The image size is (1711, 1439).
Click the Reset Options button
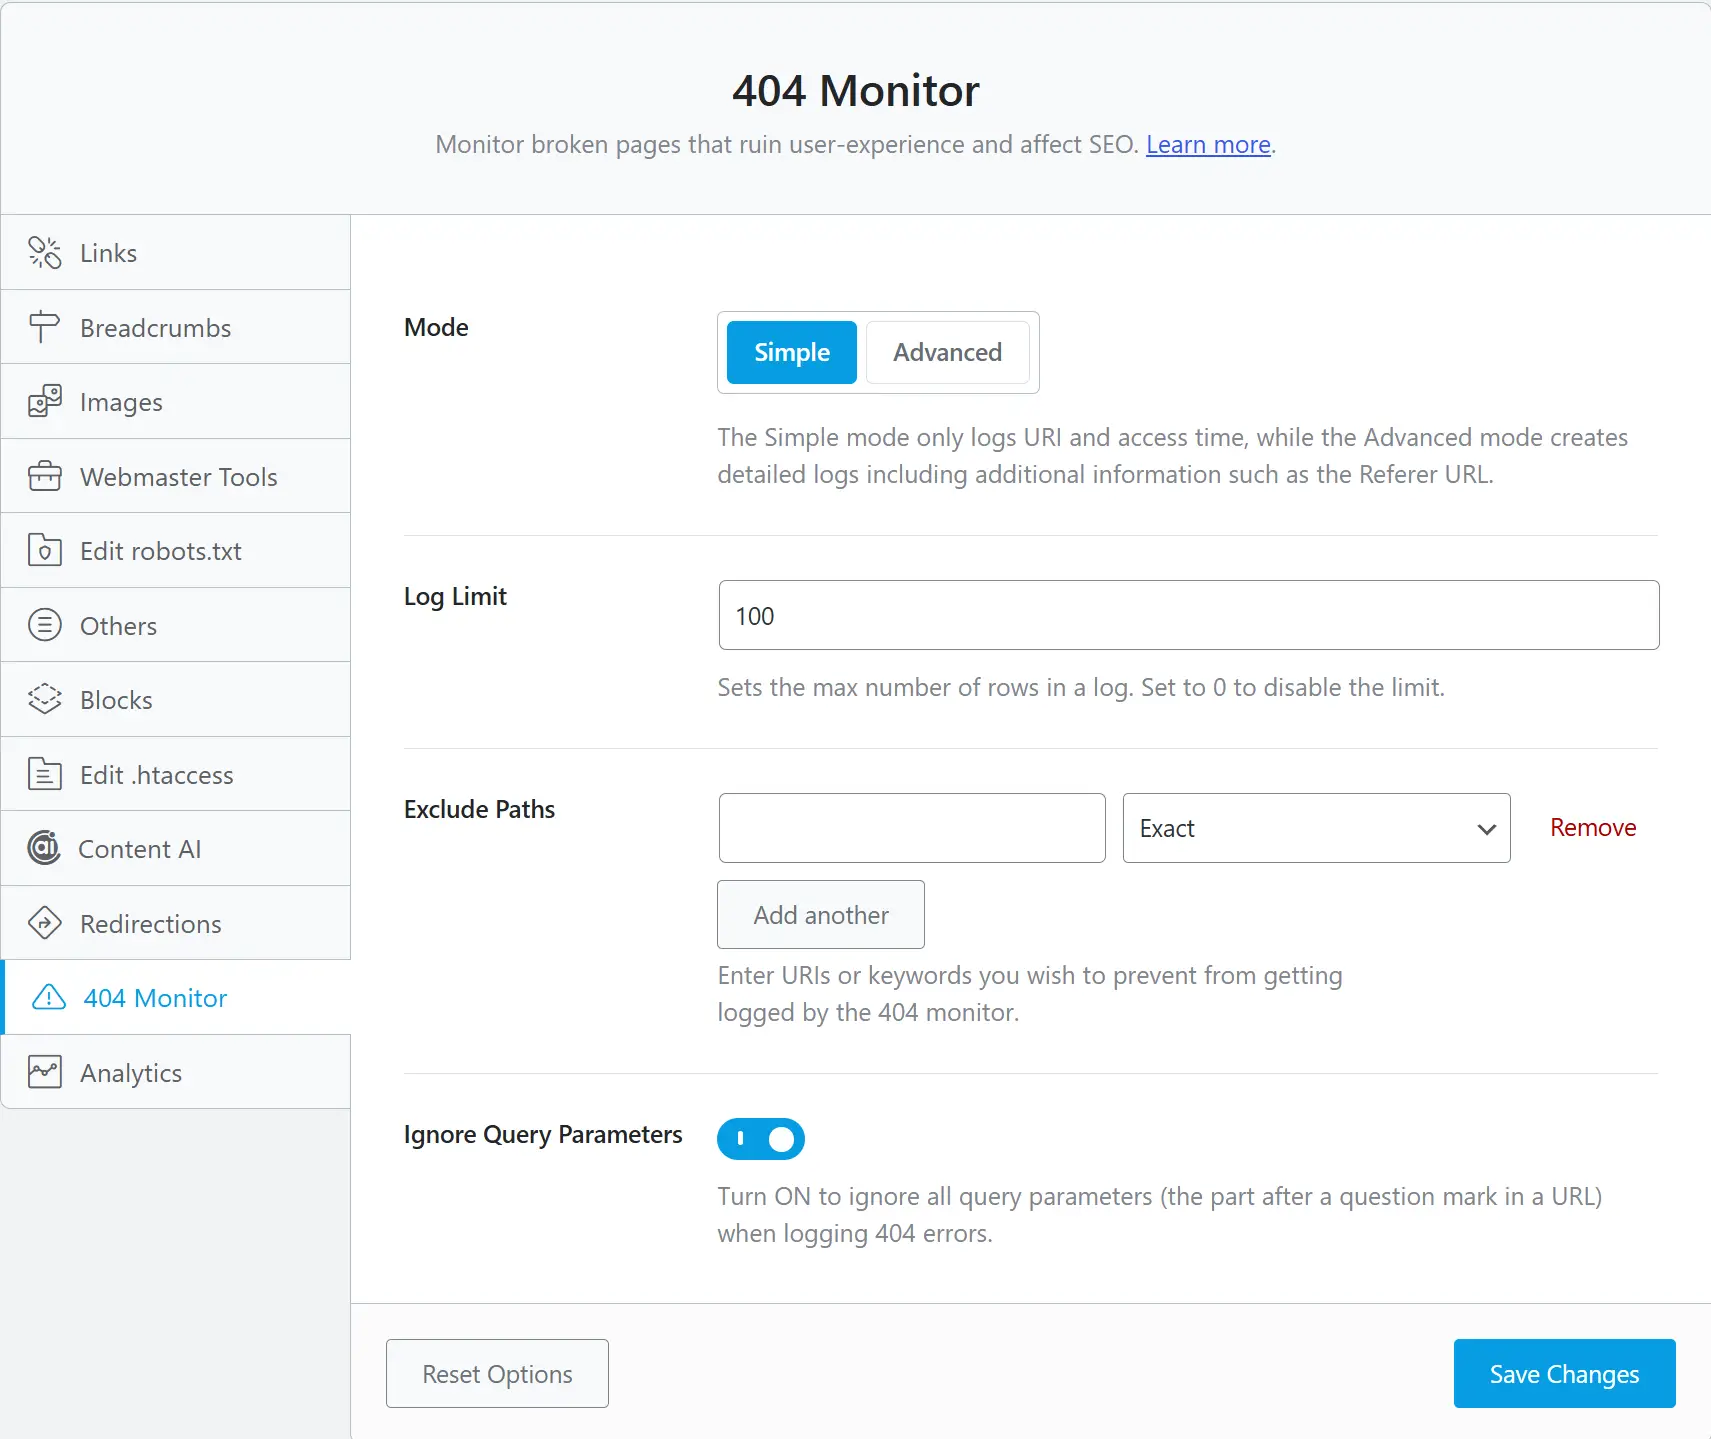pyautogui.click(x=497, y=1374)
